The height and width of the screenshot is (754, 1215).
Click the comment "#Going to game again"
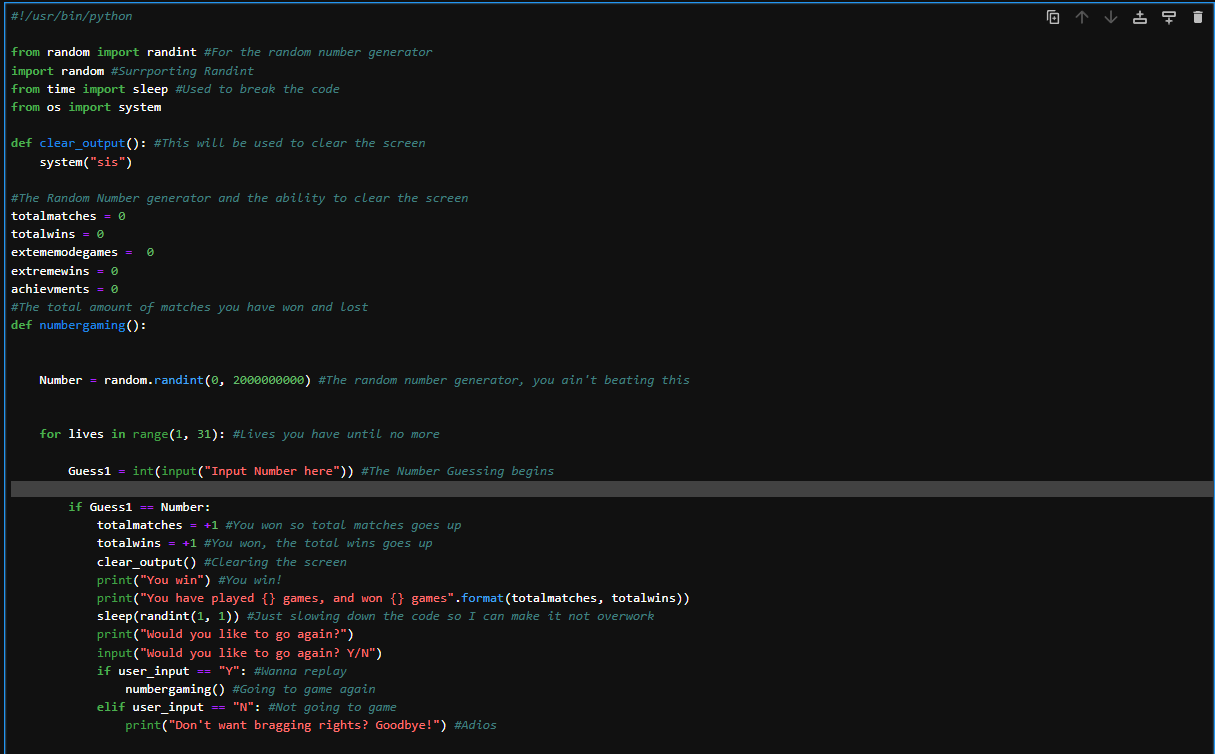click(x=304, y=689)
